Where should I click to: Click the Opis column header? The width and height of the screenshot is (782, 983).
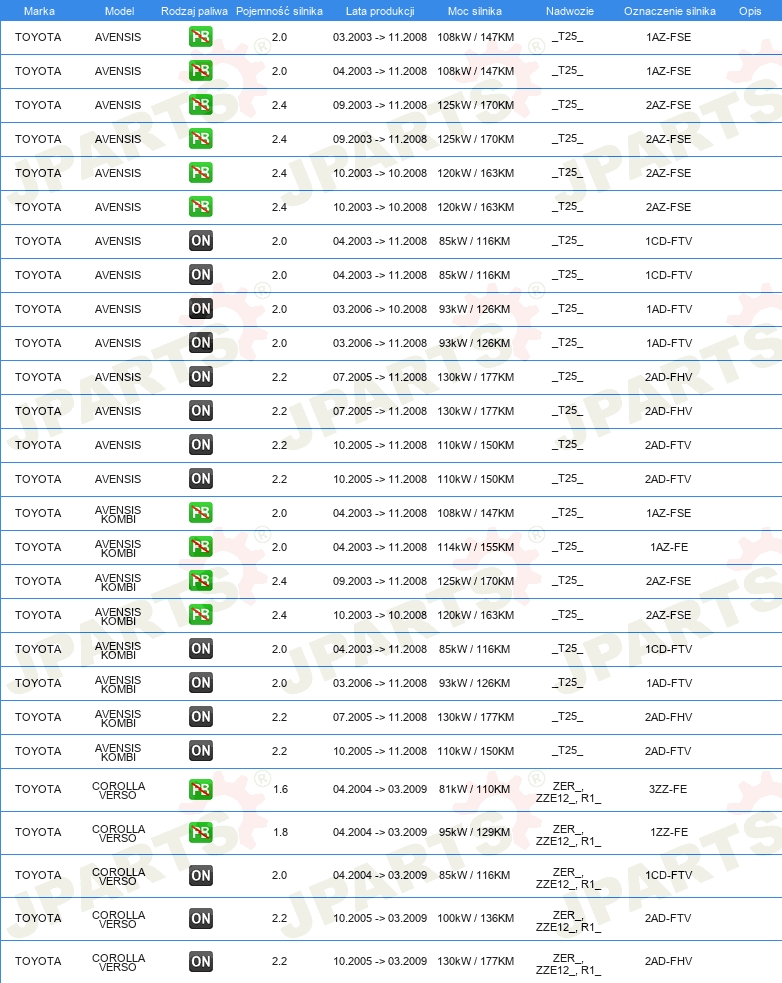coord(750,11)
